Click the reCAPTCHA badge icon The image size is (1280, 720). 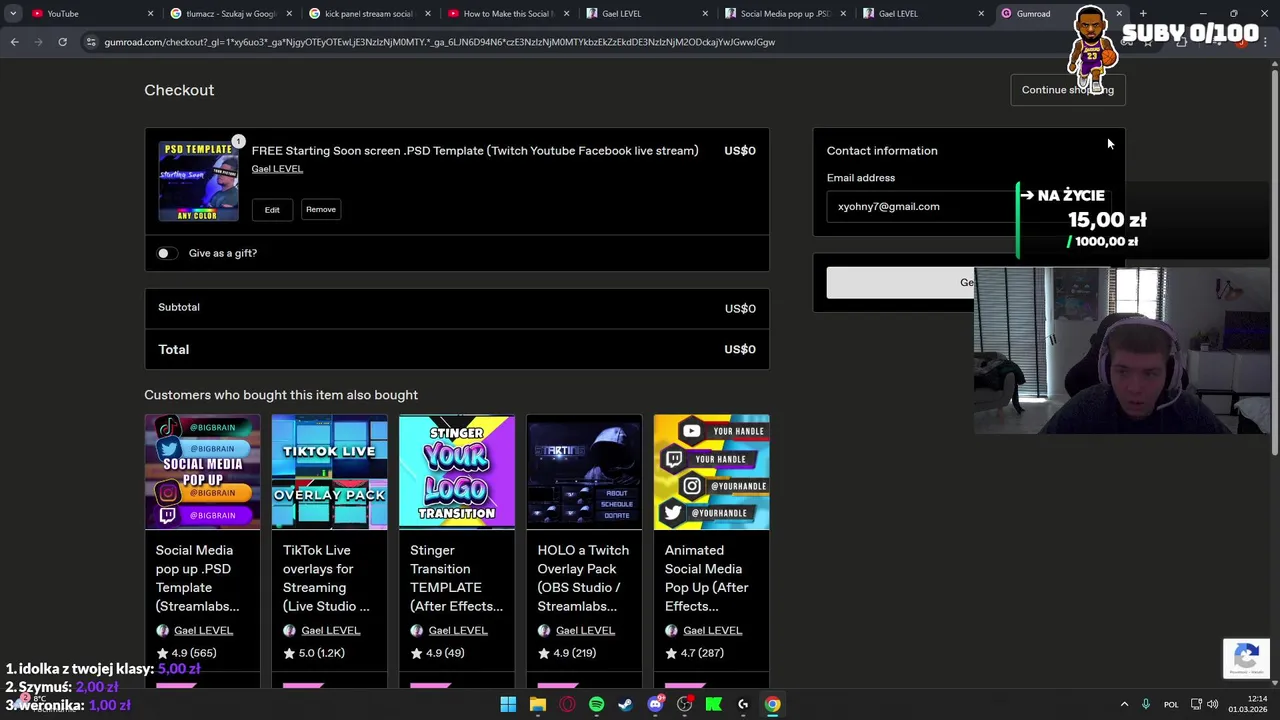[x=1246, y=658]
